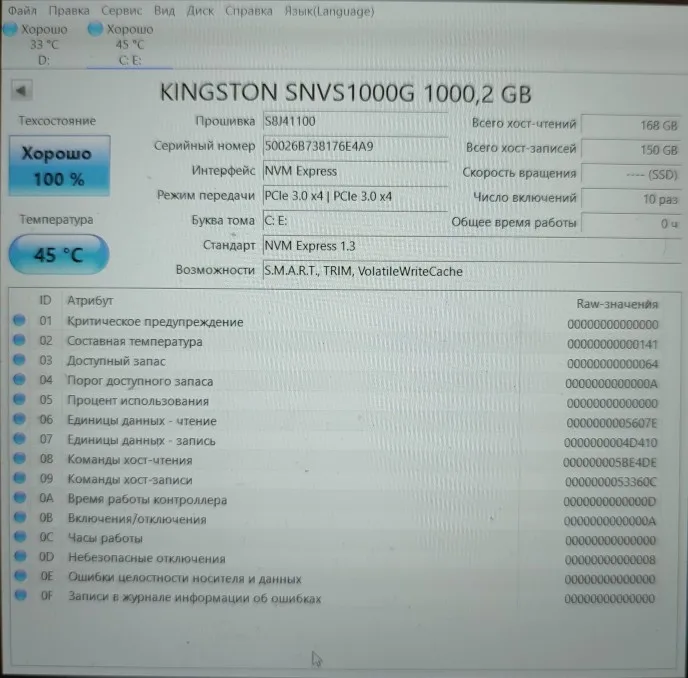Click the rotation speed value ---- (SSD)
Screen dimensions: 688x678
tap(631, 175)
